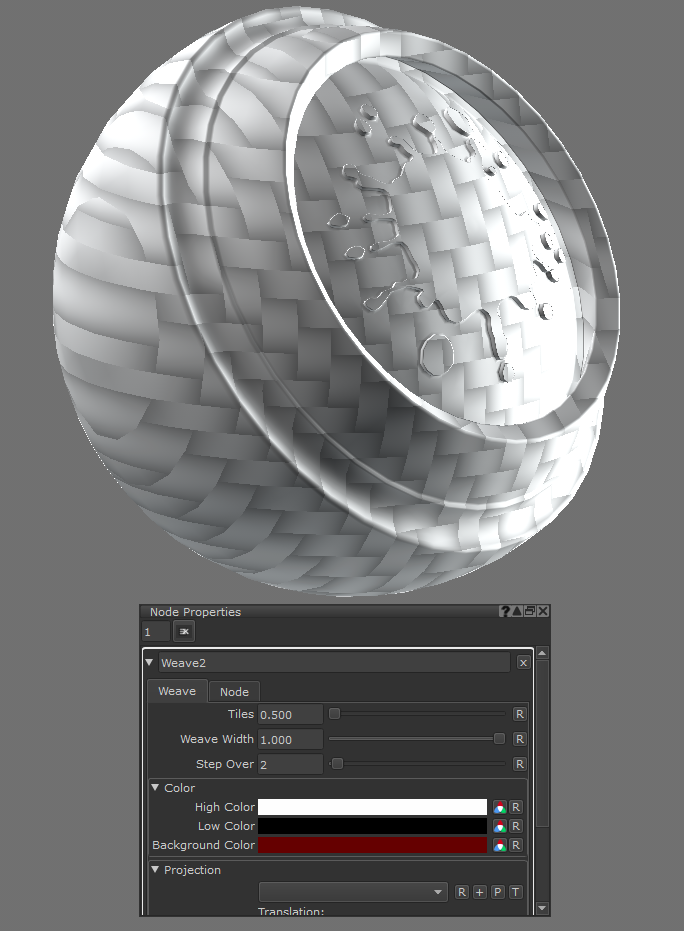Click the help icon in Node Properties header
The width and height of the screenshot is (684, 931).
(506, 611)
